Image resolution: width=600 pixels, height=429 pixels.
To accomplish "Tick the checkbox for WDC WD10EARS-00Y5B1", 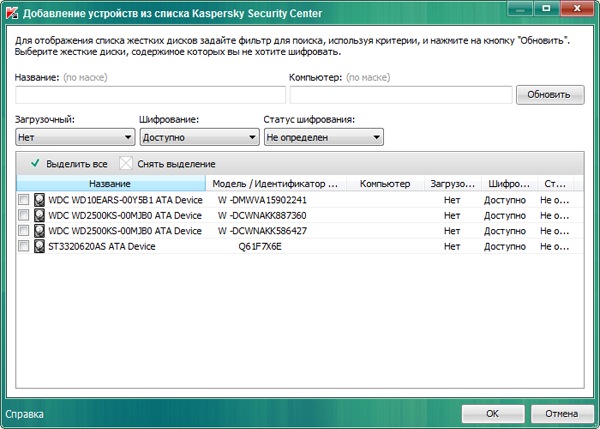I will (x=23, y=200).
